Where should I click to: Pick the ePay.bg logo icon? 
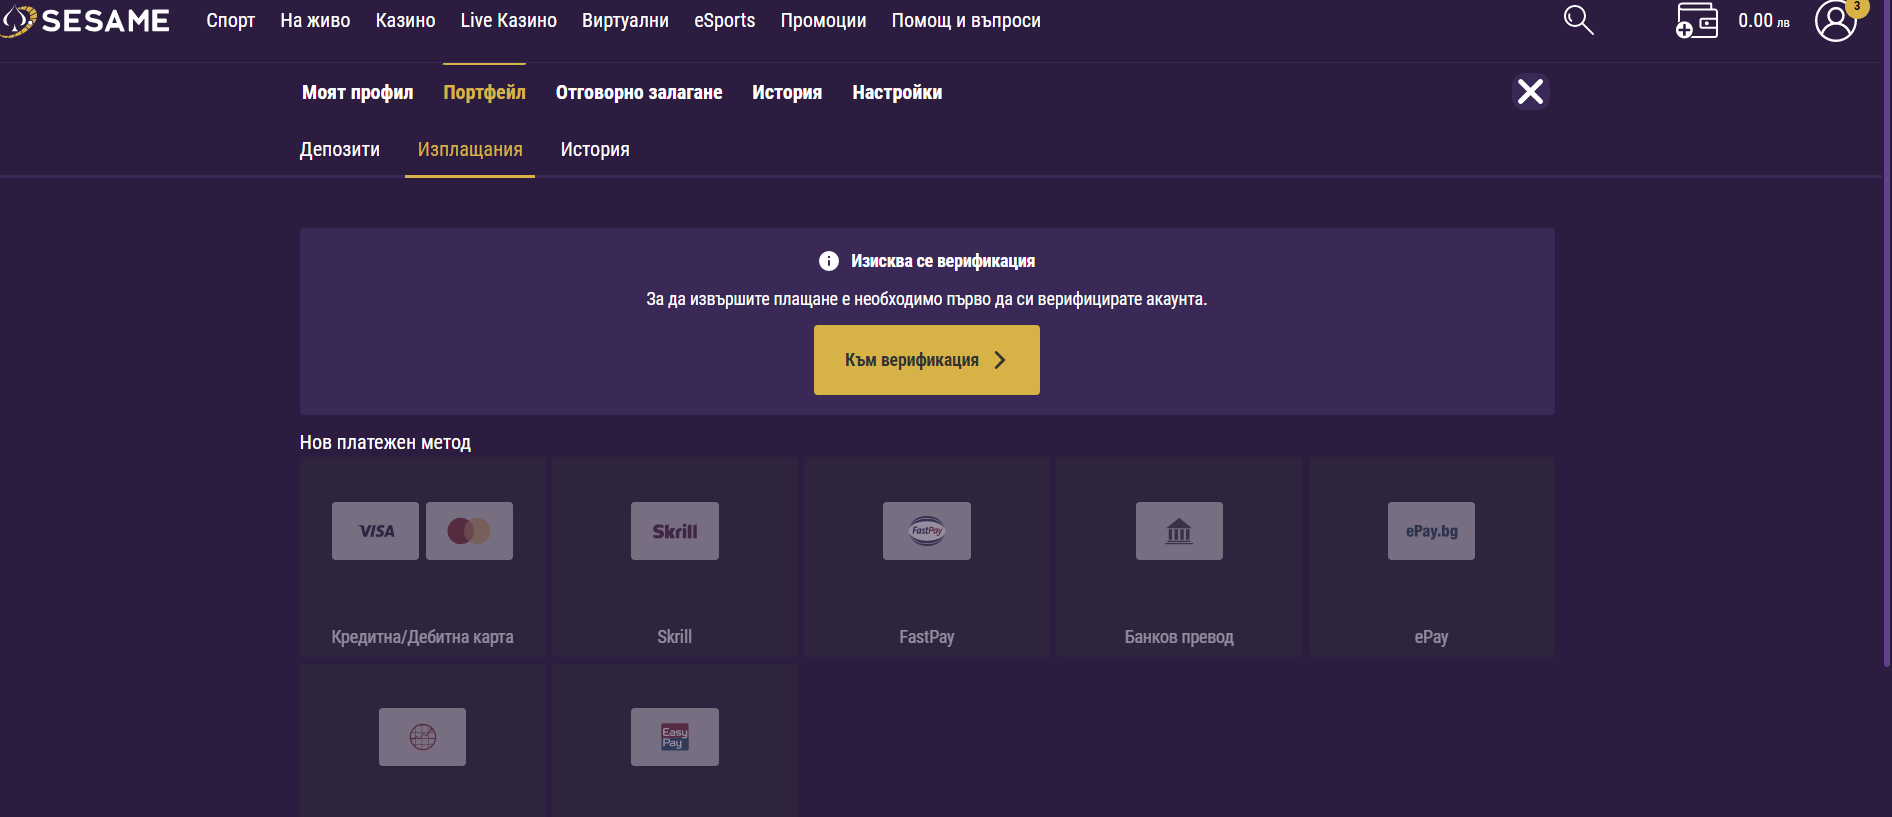[1431, 531]
